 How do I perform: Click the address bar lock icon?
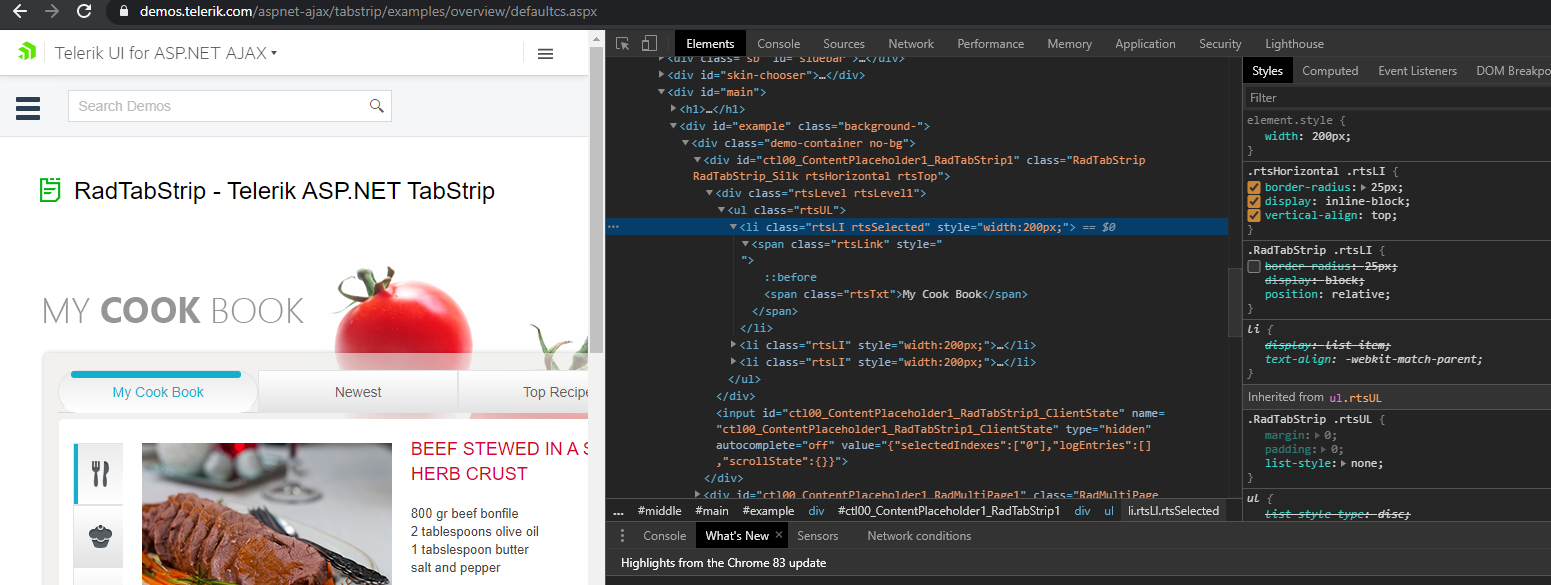tap(124, 12)
